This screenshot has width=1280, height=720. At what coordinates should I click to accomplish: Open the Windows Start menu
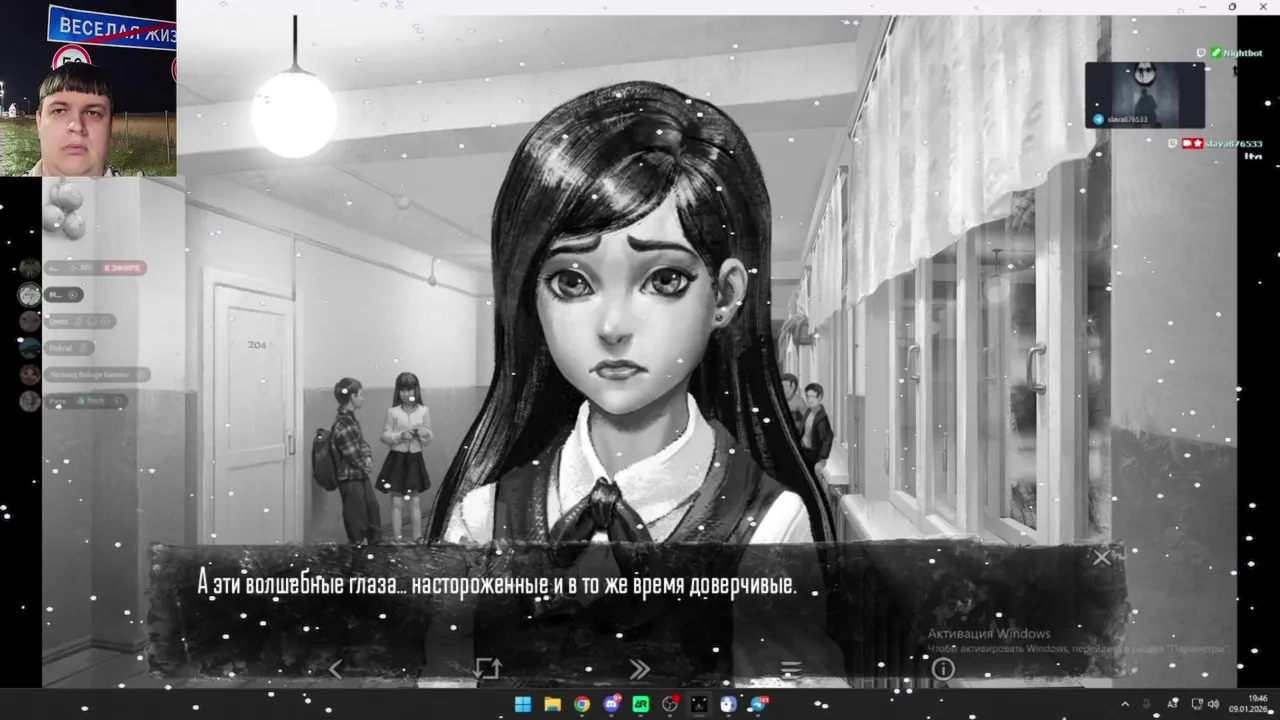523,704
